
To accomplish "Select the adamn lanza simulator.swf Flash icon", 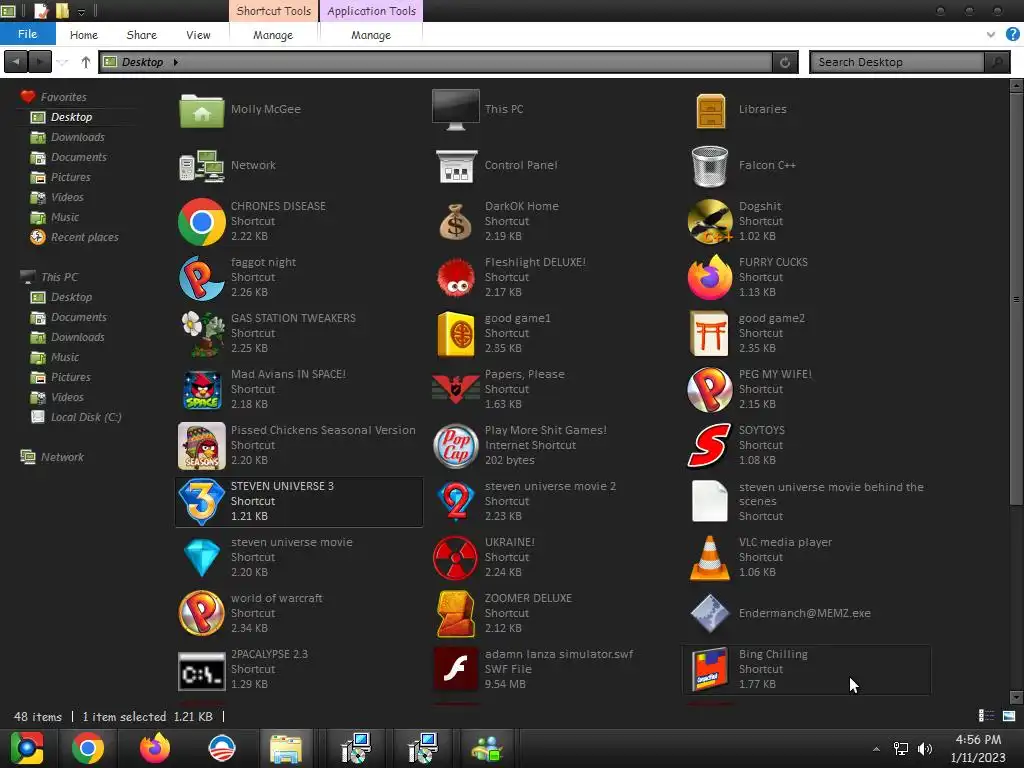I will [x=456, y=669].
